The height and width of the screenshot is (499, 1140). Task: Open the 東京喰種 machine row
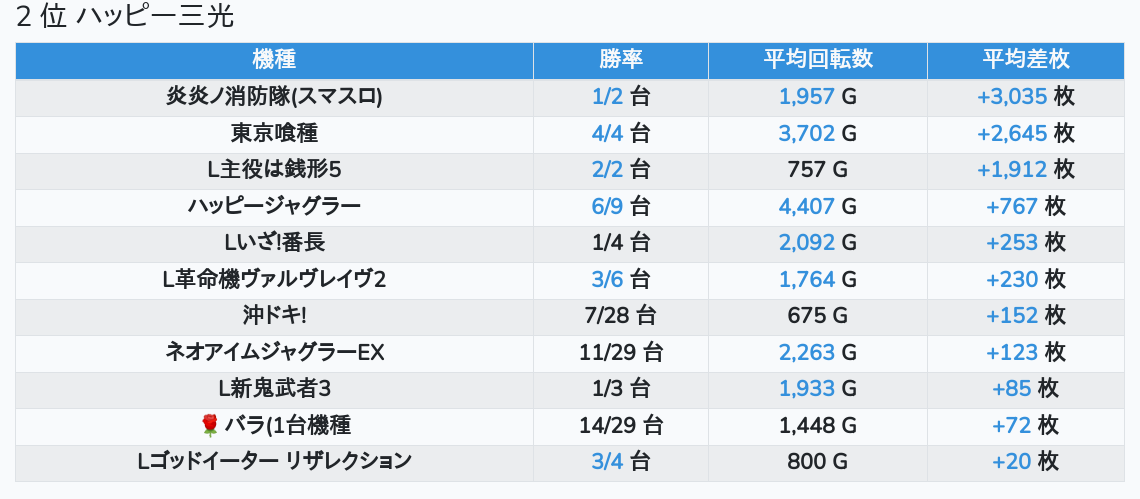point(274,134)
